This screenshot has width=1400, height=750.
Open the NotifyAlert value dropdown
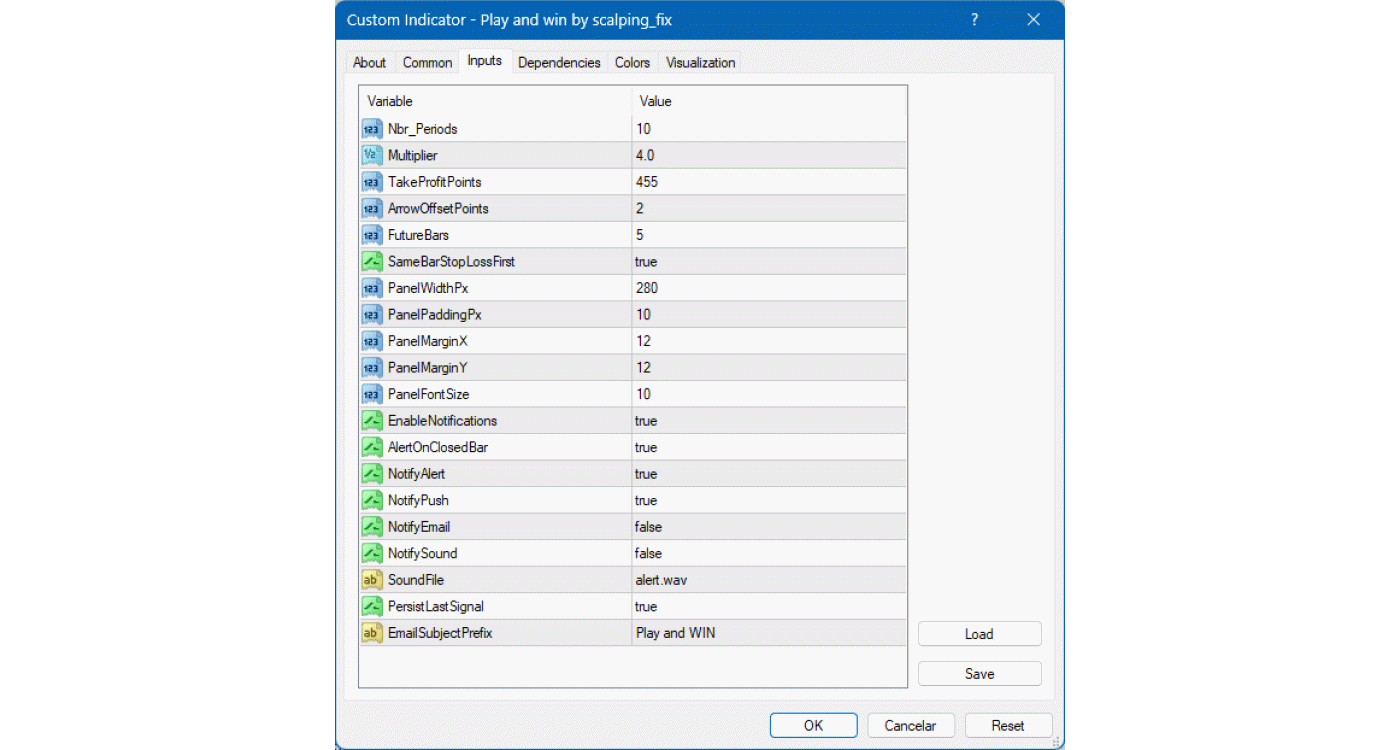768,474
